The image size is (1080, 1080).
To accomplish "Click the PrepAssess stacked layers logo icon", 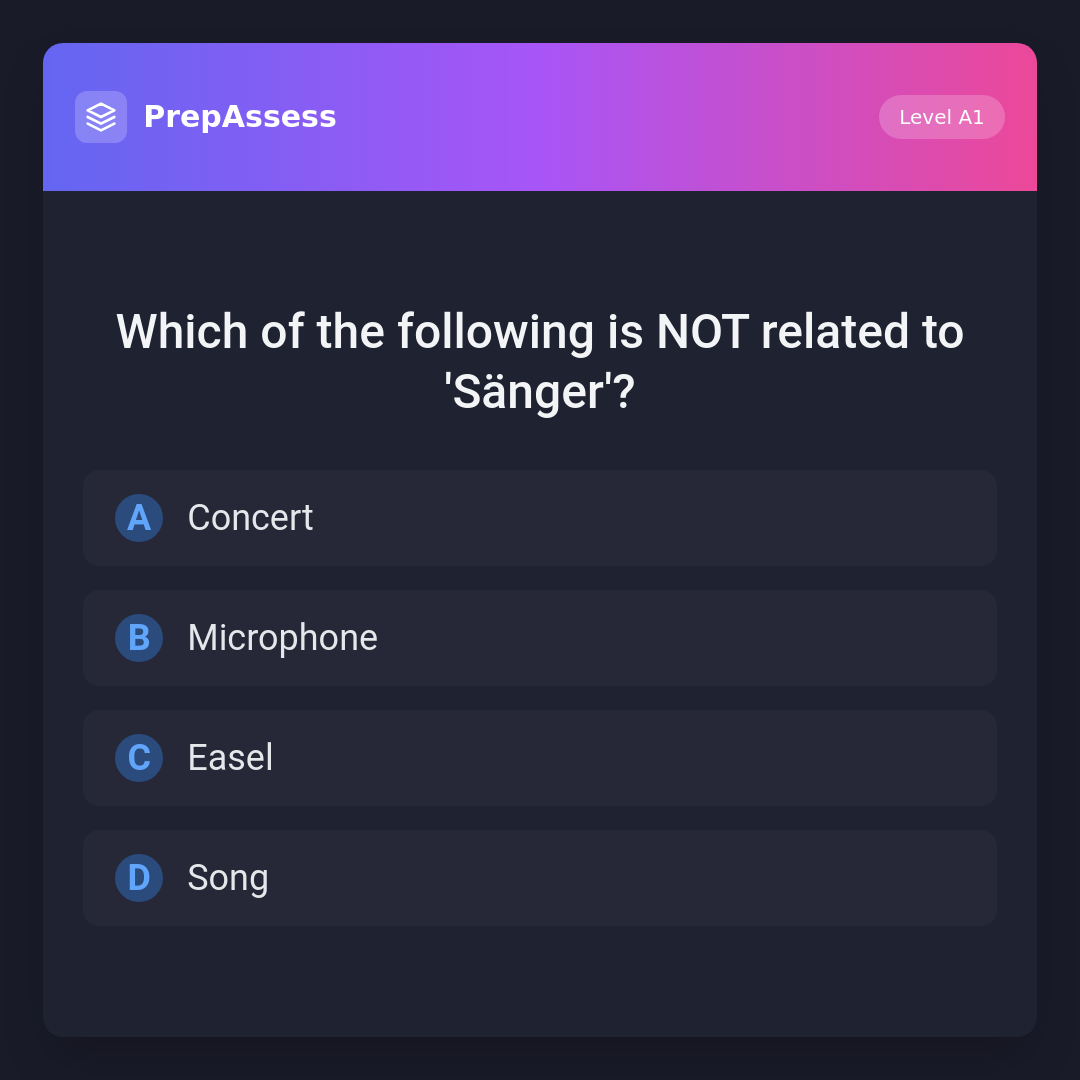I will coord(101,117).
